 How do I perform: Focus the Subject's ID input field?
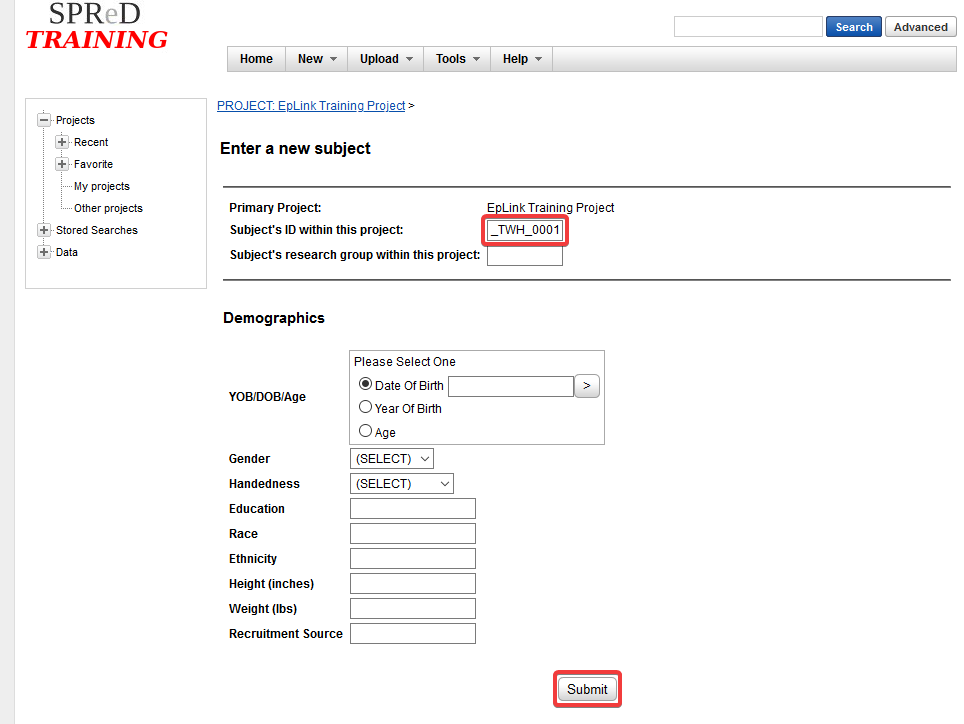coord(526,231)
